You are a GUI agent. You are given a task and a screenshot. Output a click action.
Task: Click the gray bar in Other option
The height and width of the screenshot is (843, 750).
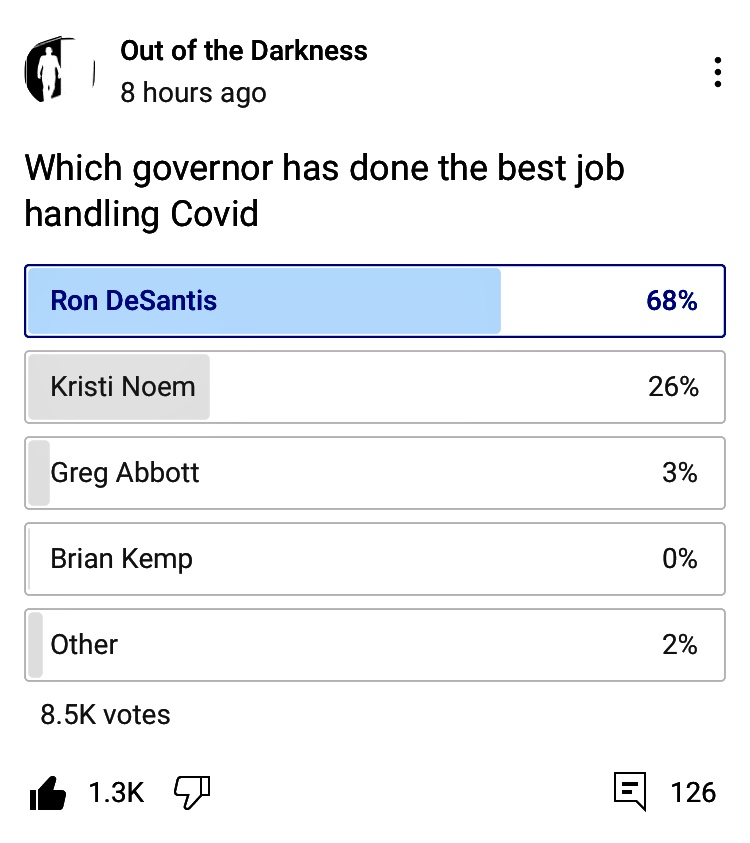click(x=36, y=645)
